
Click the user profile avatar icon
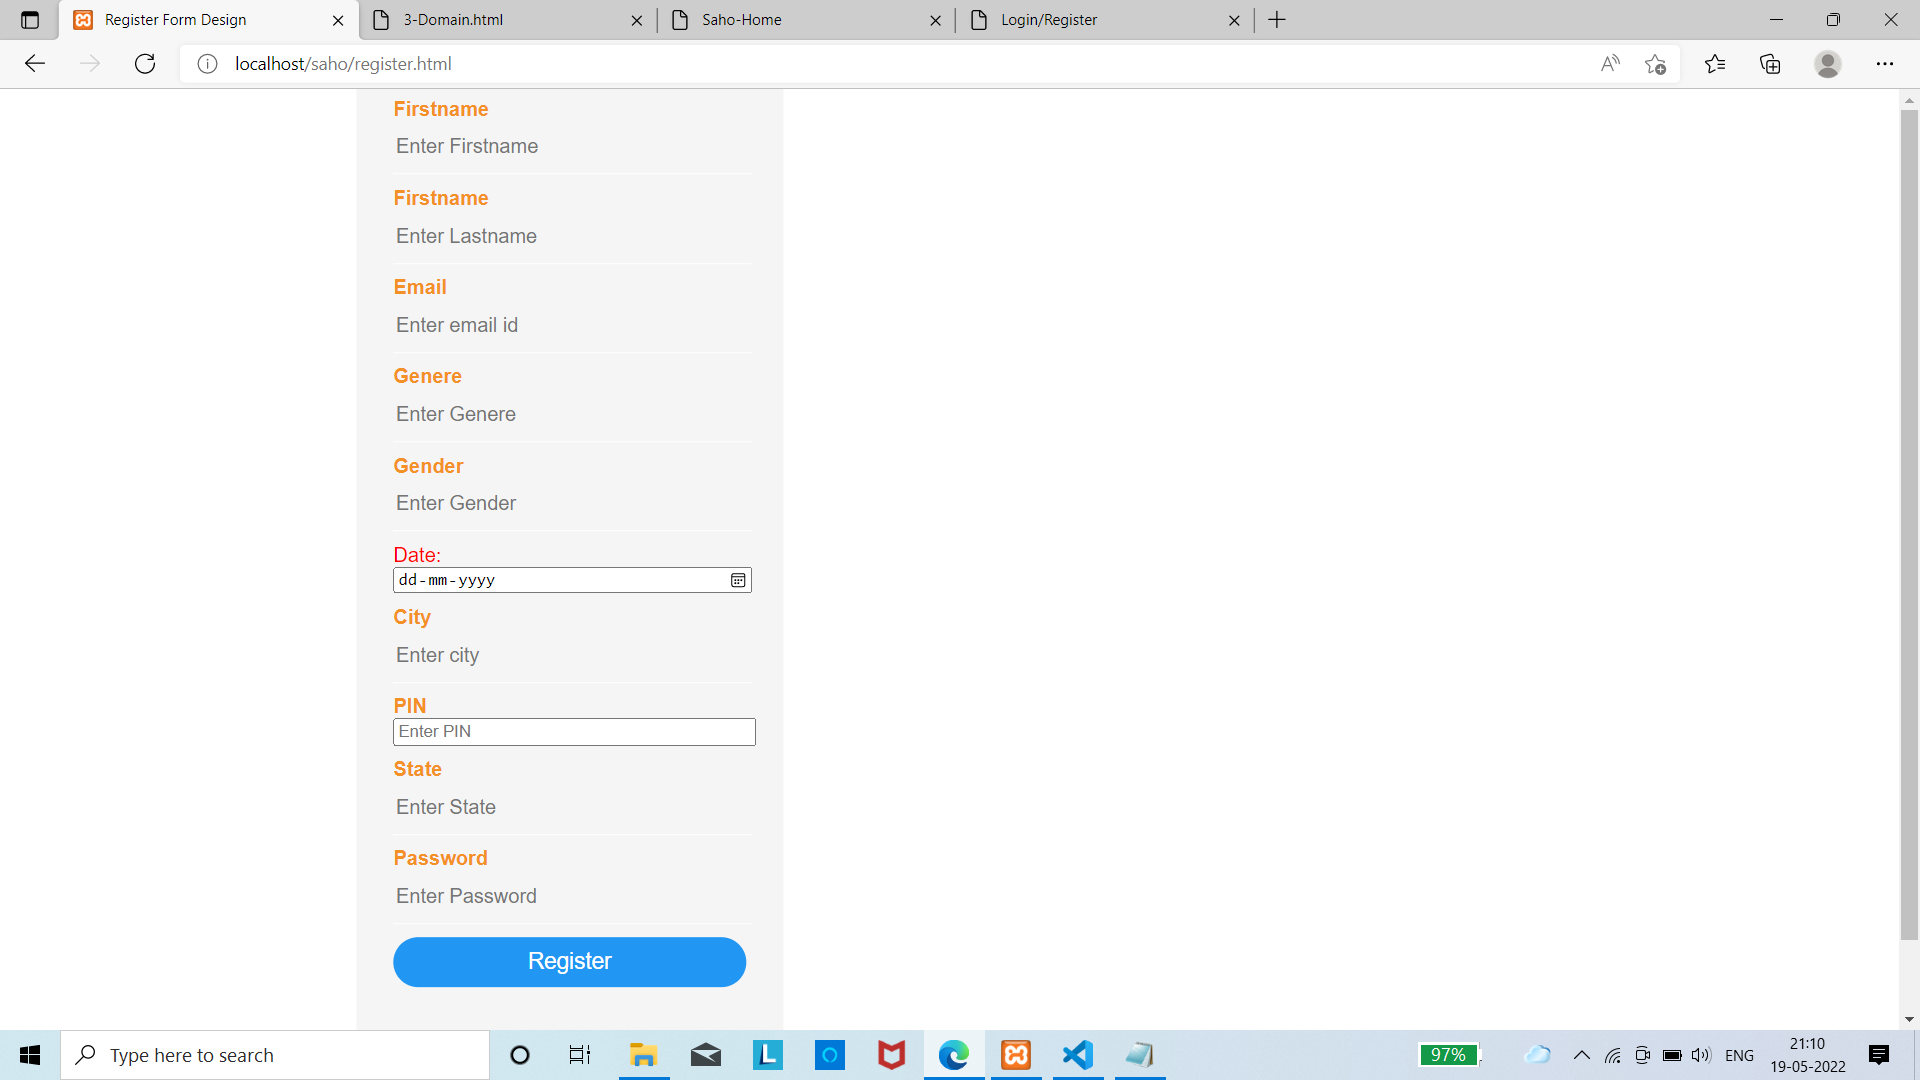tap(1827, 64)
